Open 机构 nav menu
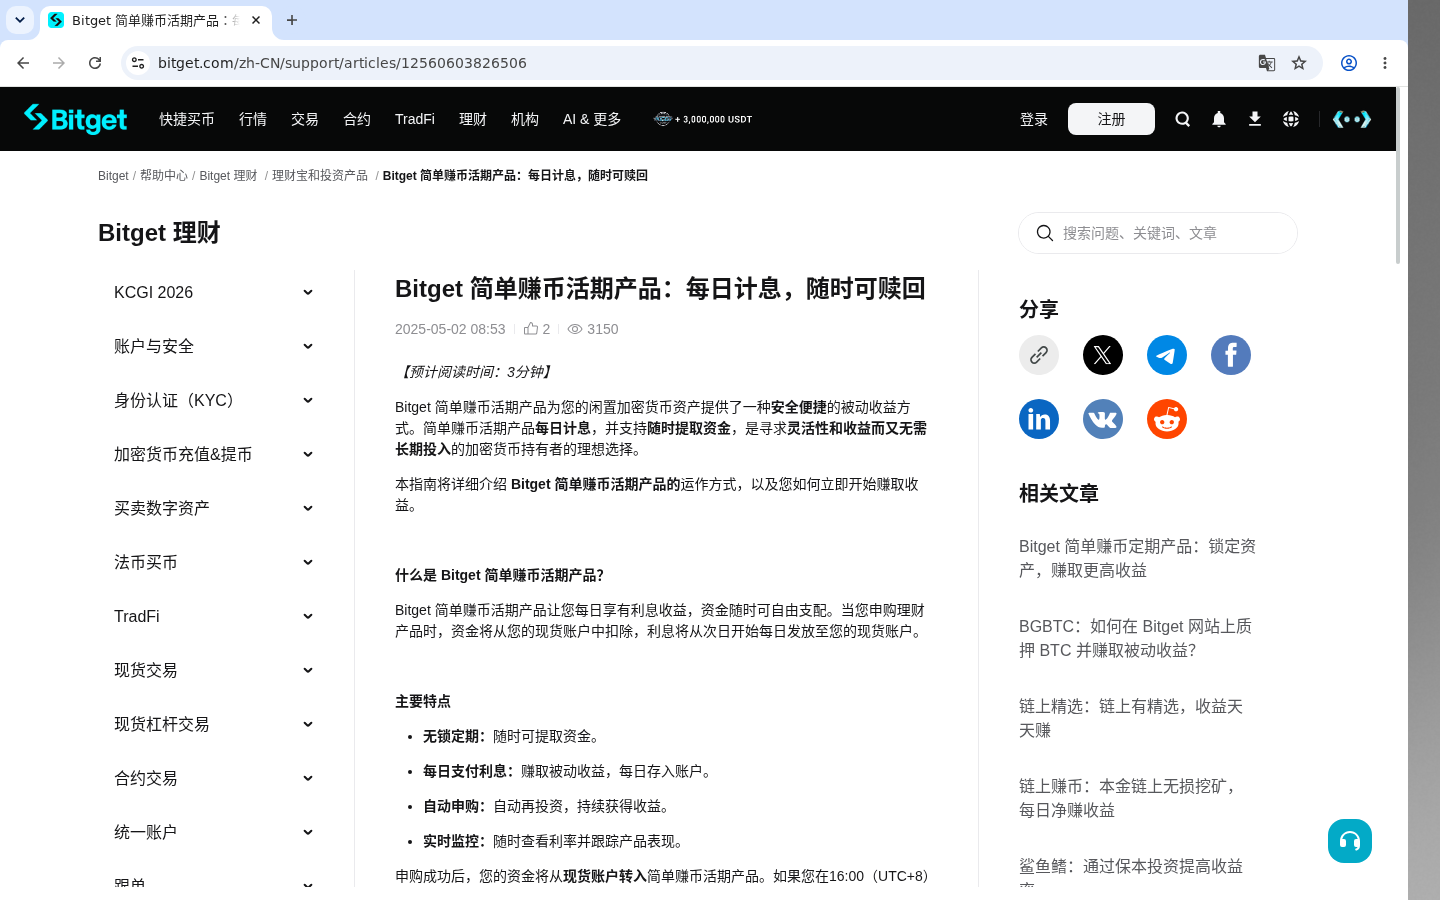Screen dimensions: 1440x900 [x=525, y=119]
